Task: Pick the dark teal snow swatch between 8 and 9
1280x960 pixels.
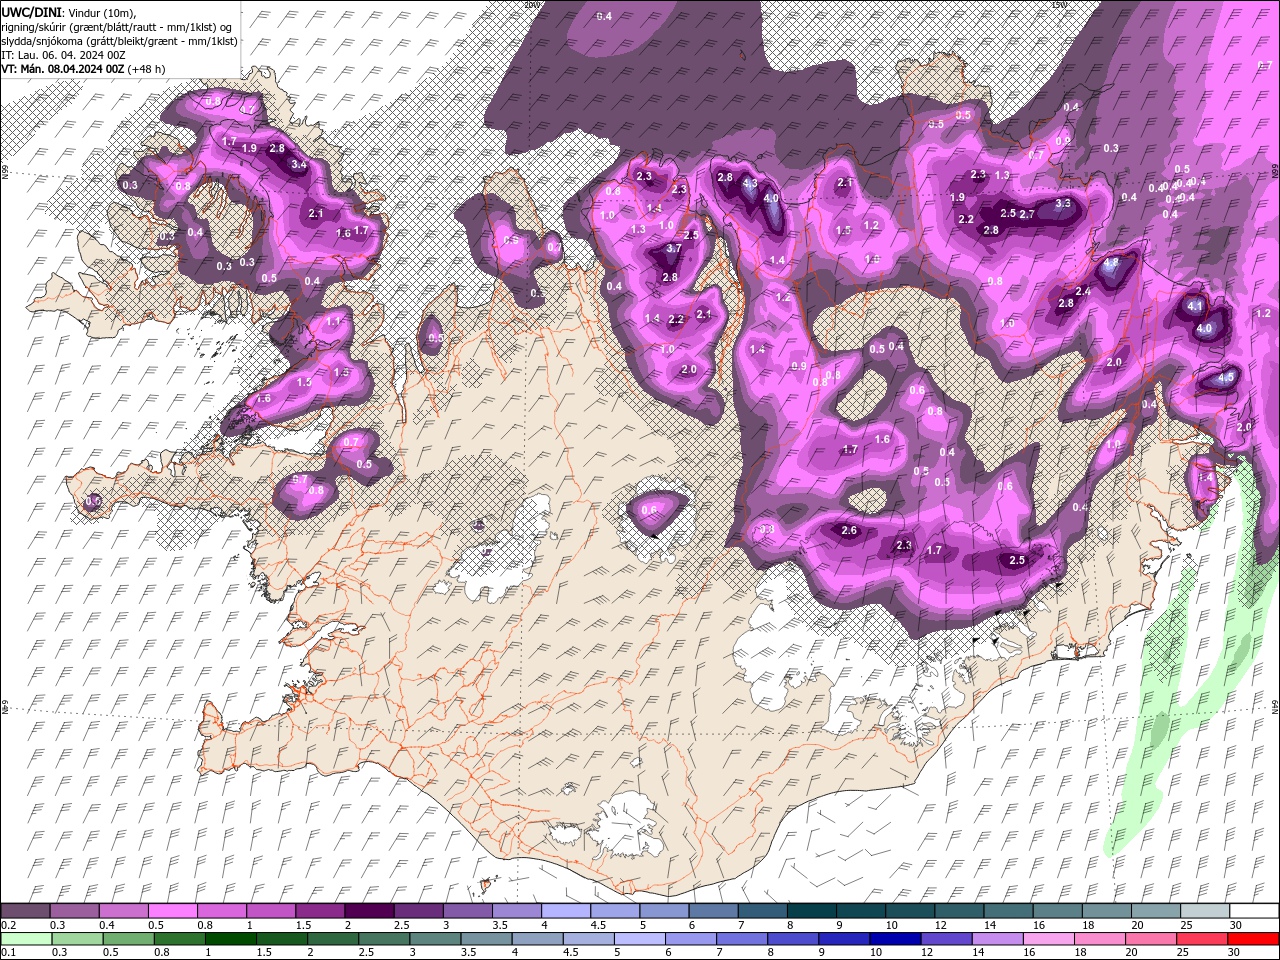Action: [x=811, y=911]
